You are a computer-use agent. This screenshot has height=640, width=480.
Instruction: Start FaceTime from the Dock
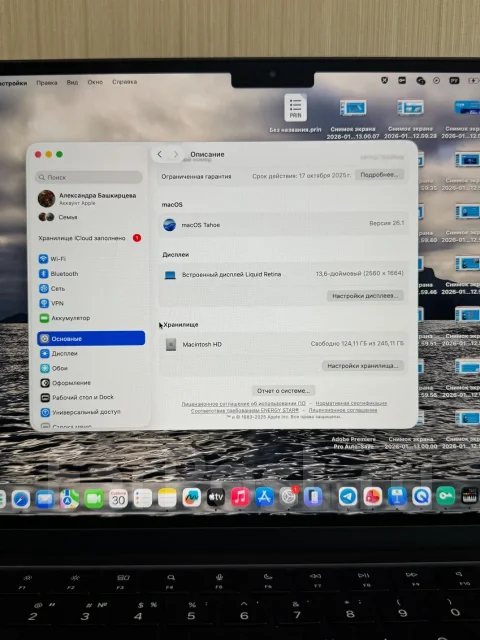pyautogui.click(x=94, y=499)
